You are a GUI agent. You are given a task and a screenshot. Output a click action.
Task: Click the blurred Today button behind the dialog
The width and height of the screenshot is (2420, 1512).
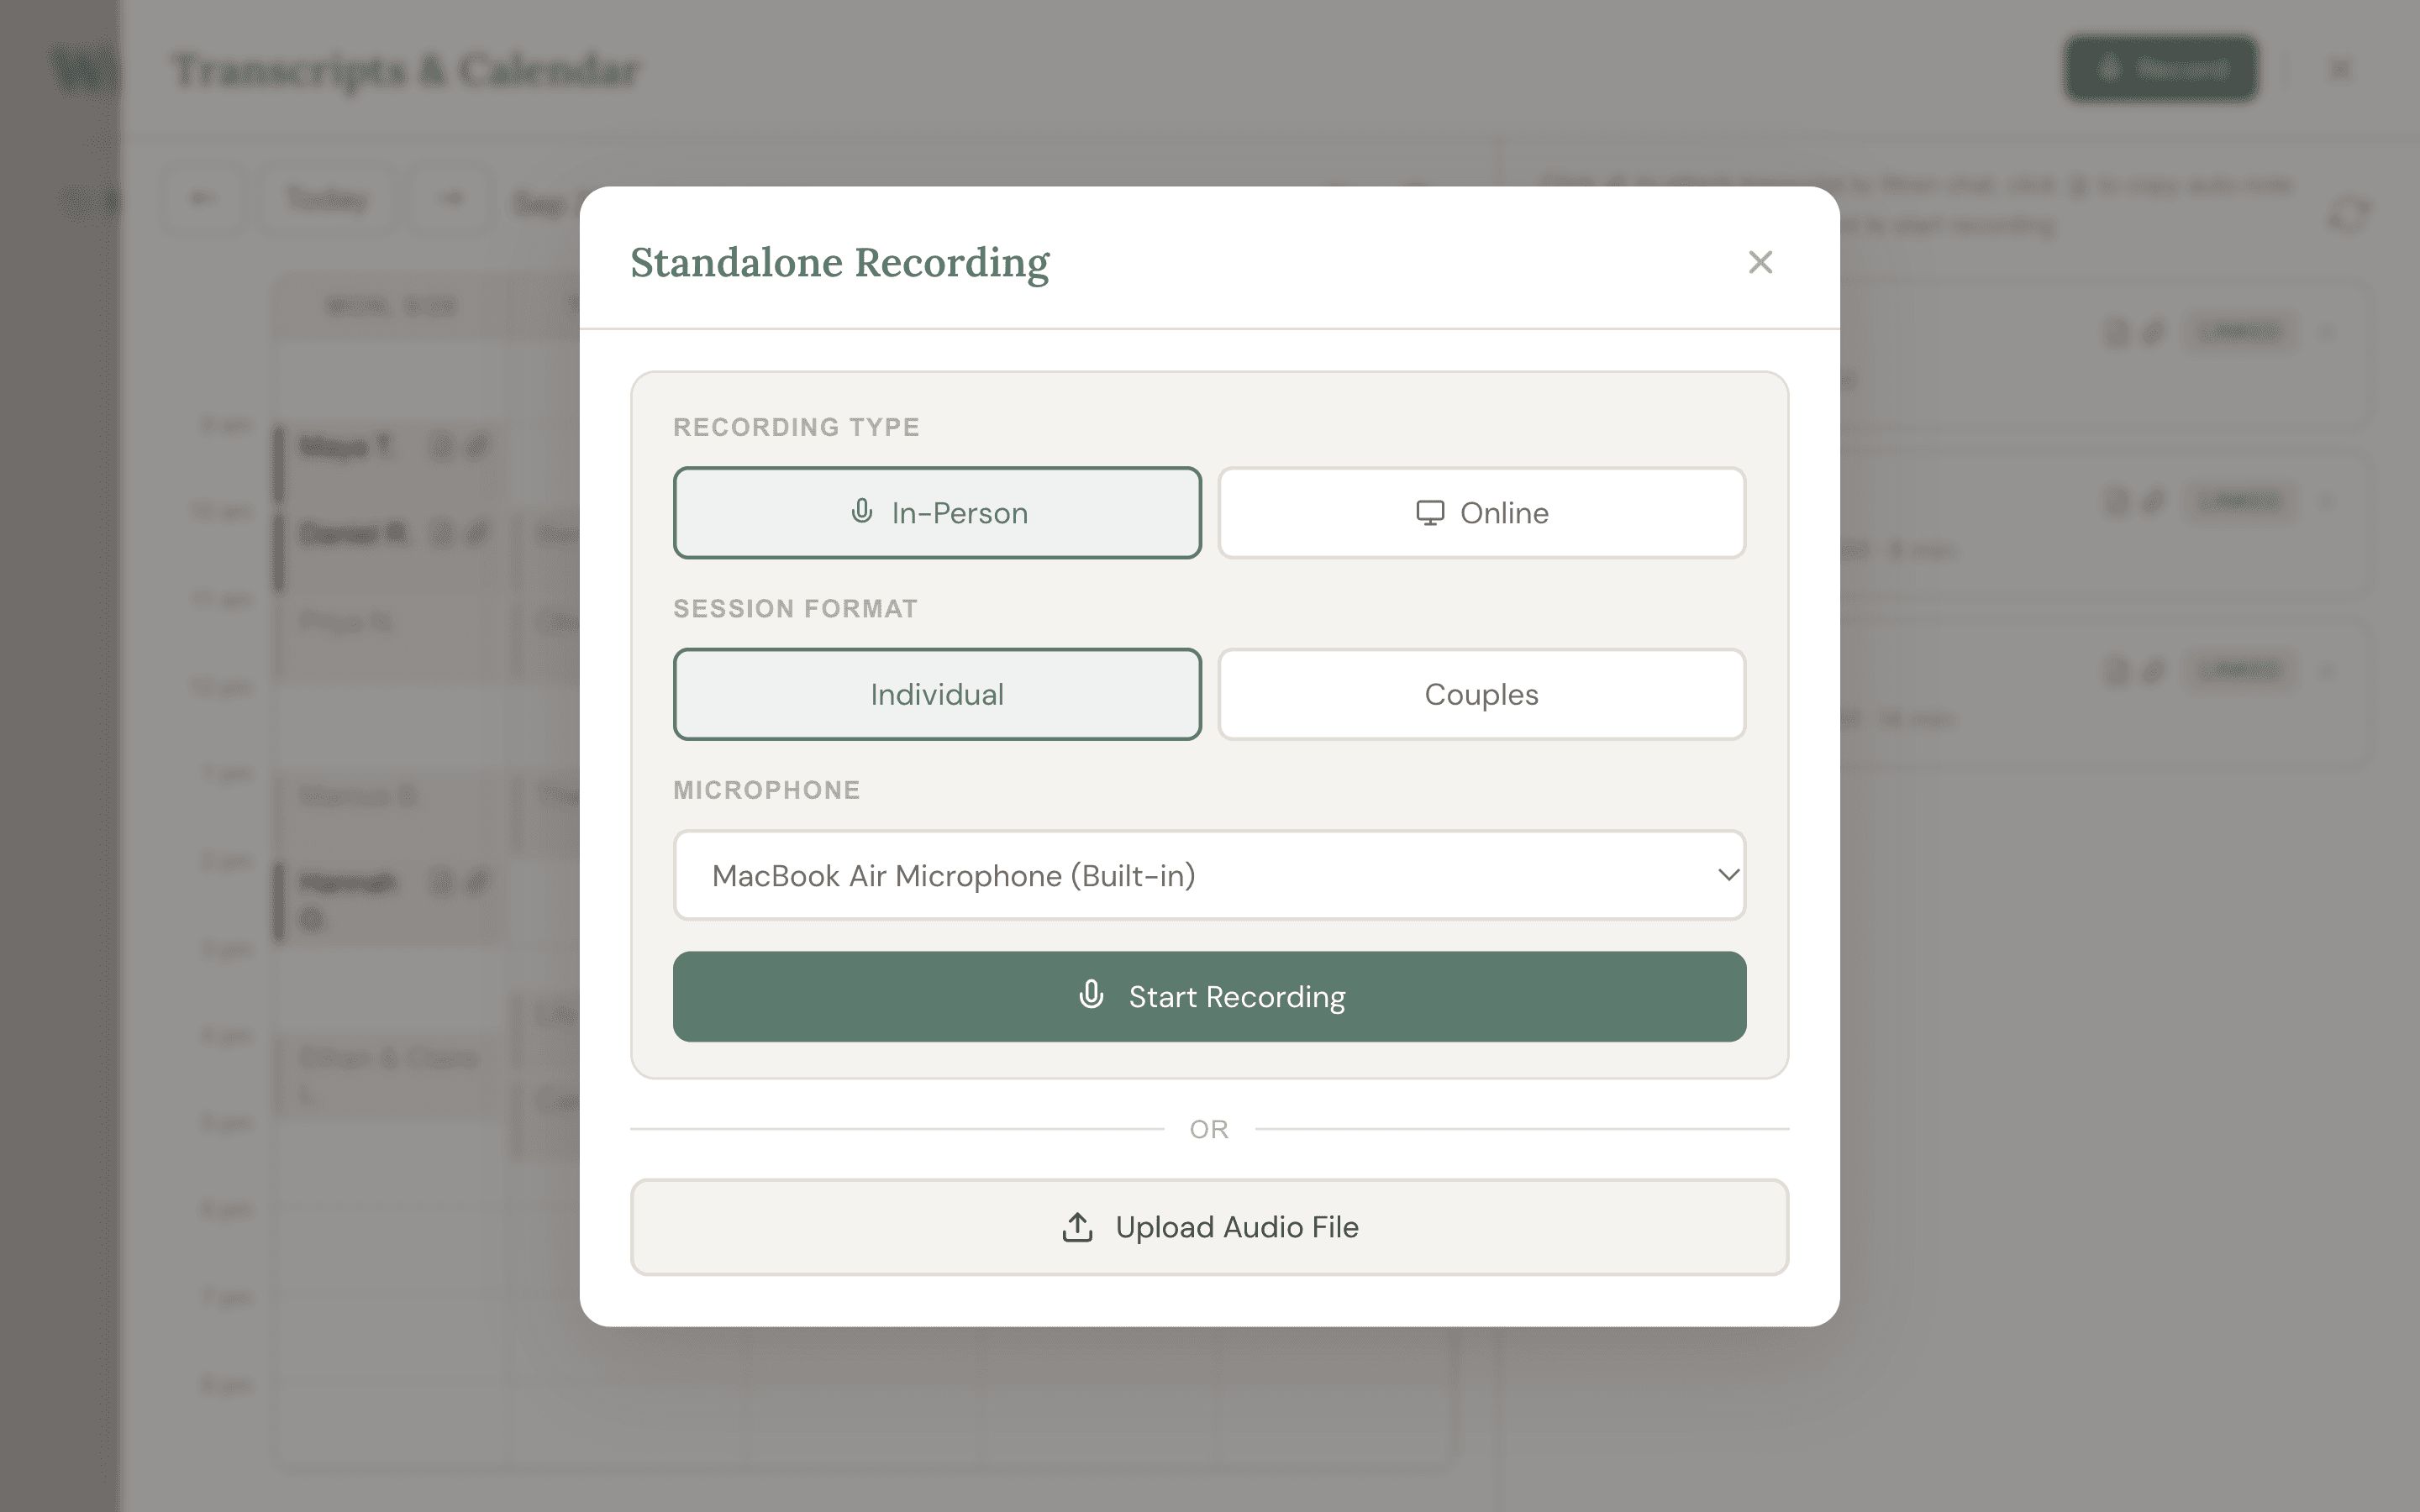click(x=327, y=200)
